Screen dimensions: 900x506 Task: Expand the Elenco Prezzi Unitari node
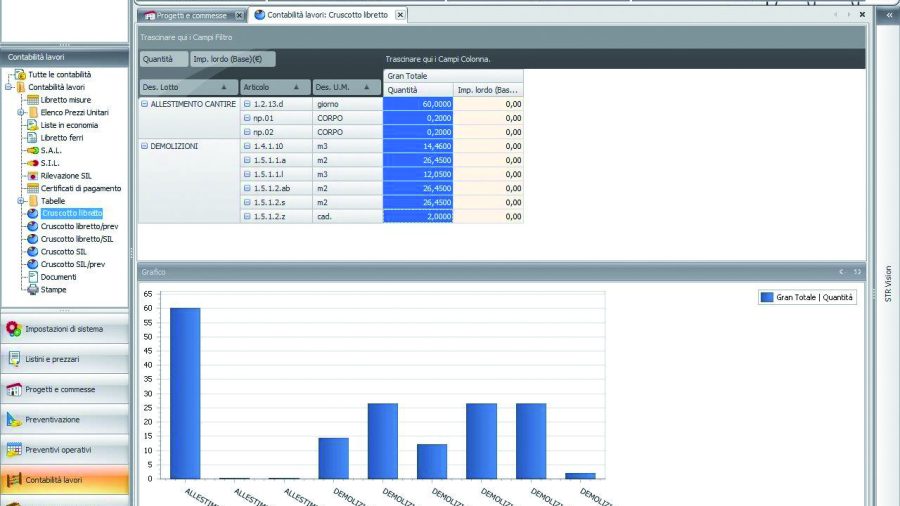point(20,113)
